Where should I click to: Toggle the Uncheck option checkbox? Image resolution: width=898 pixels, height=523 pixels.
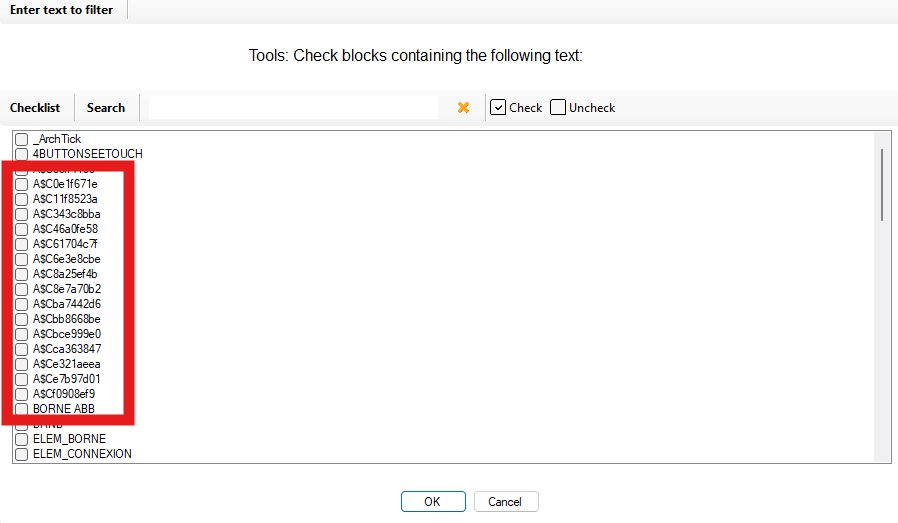(x=558, y=108)
